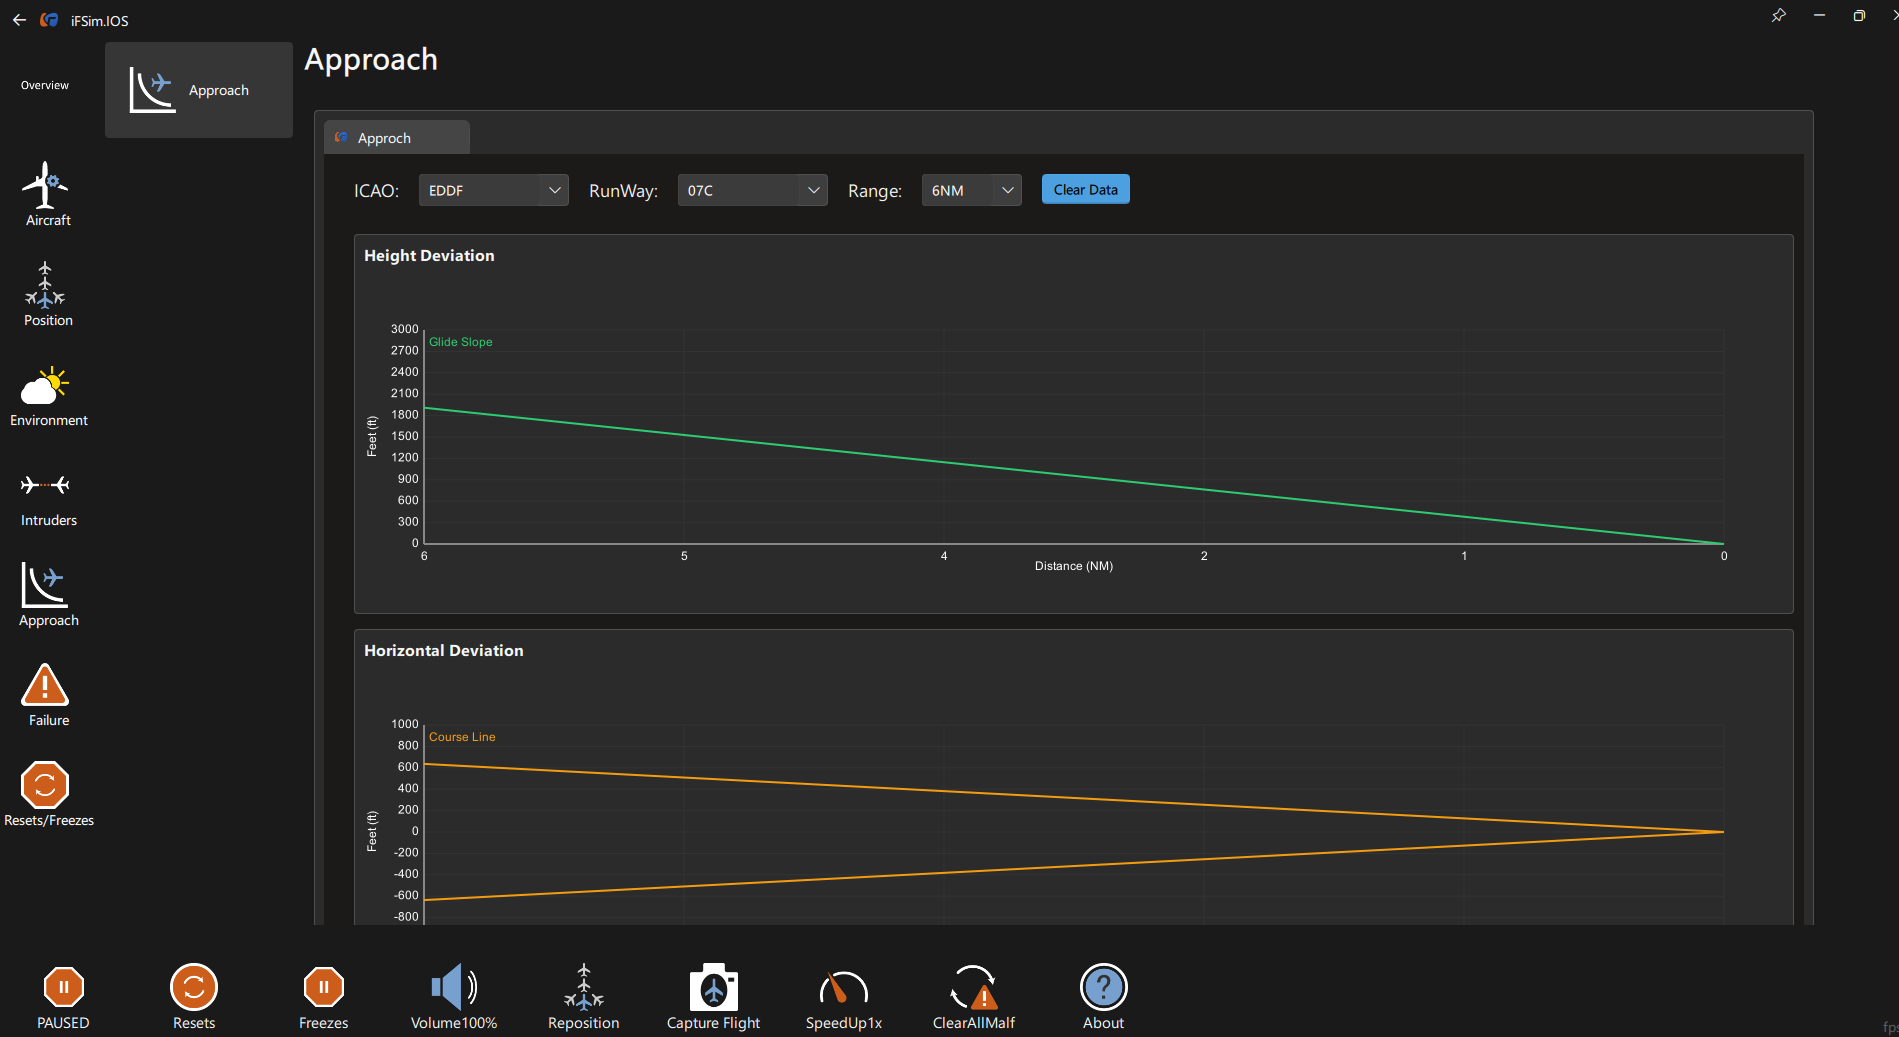The image size is (1899, 1037).
Task: Select the Environment weather icon
Action: [x=46, y=386]
